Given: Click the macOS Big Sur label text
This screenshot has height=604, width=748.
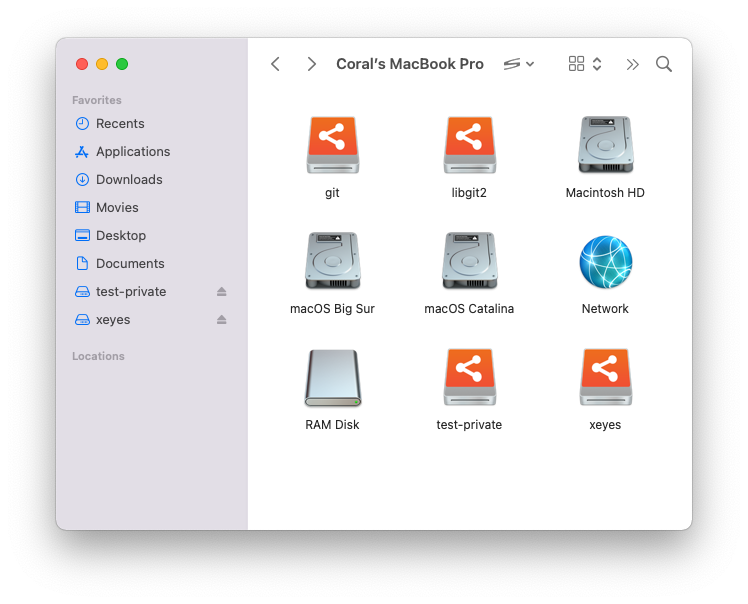Looking at the screenshot, I should (x=332, y=309).
